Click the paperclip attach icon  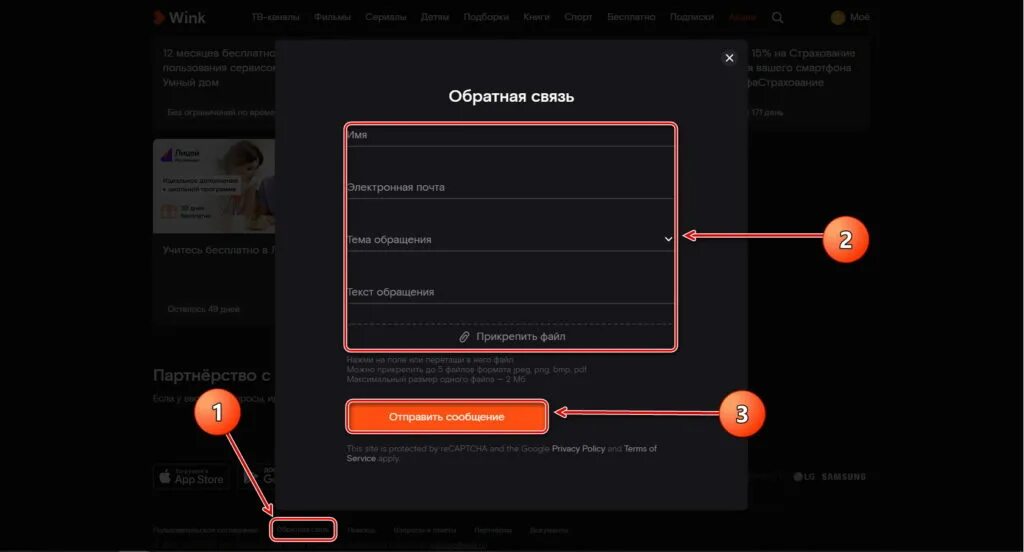coord(464,337)
